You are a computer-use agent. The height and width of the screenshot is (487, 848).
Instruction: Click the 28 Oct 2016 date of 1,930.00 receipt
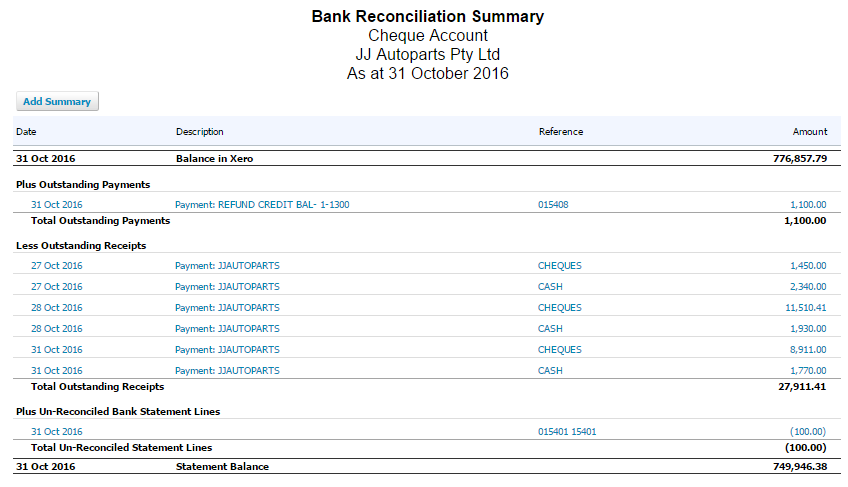coord(57,329)
